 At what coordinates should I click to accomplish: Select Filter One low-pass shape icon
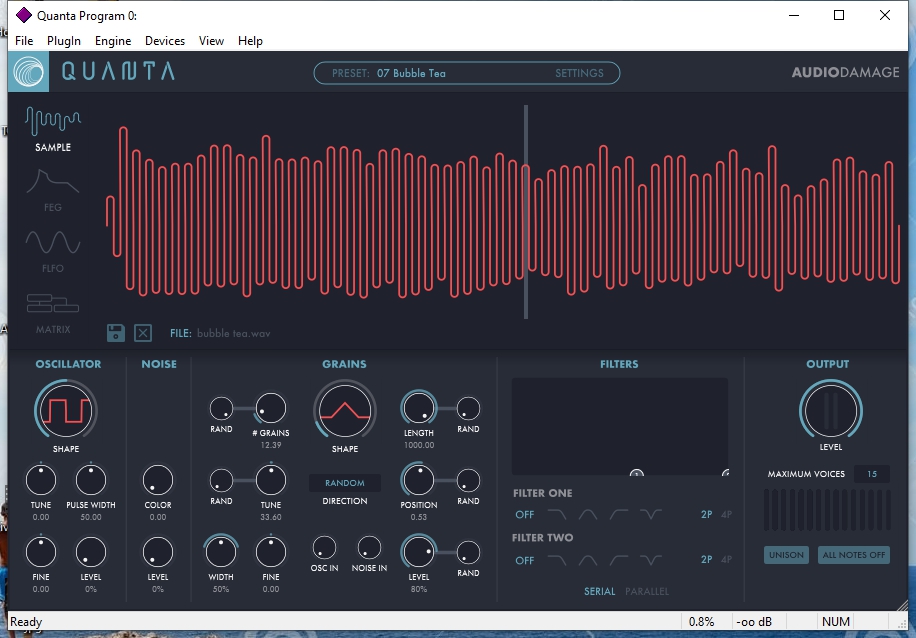point(557,514)
